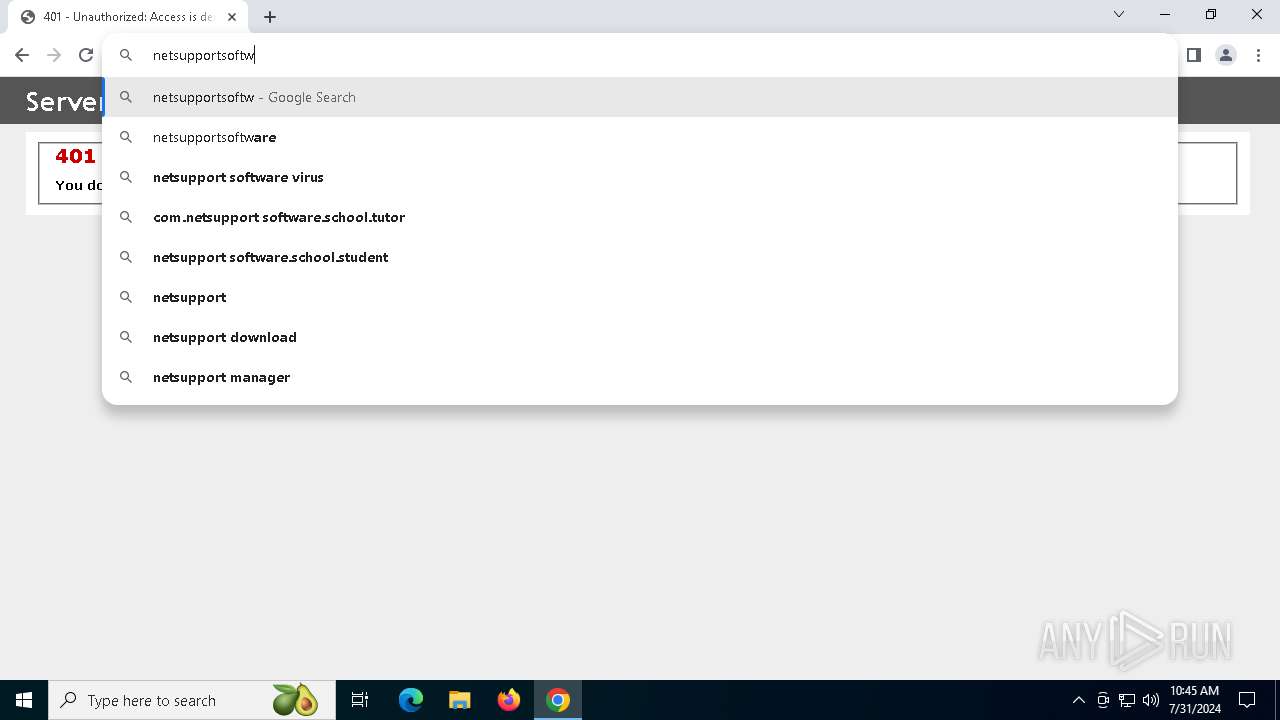The width and height of the screenshot is (1280, 720).
Task: Click search icon beside 'netsupport software virus'
Action: click(126, 177)
